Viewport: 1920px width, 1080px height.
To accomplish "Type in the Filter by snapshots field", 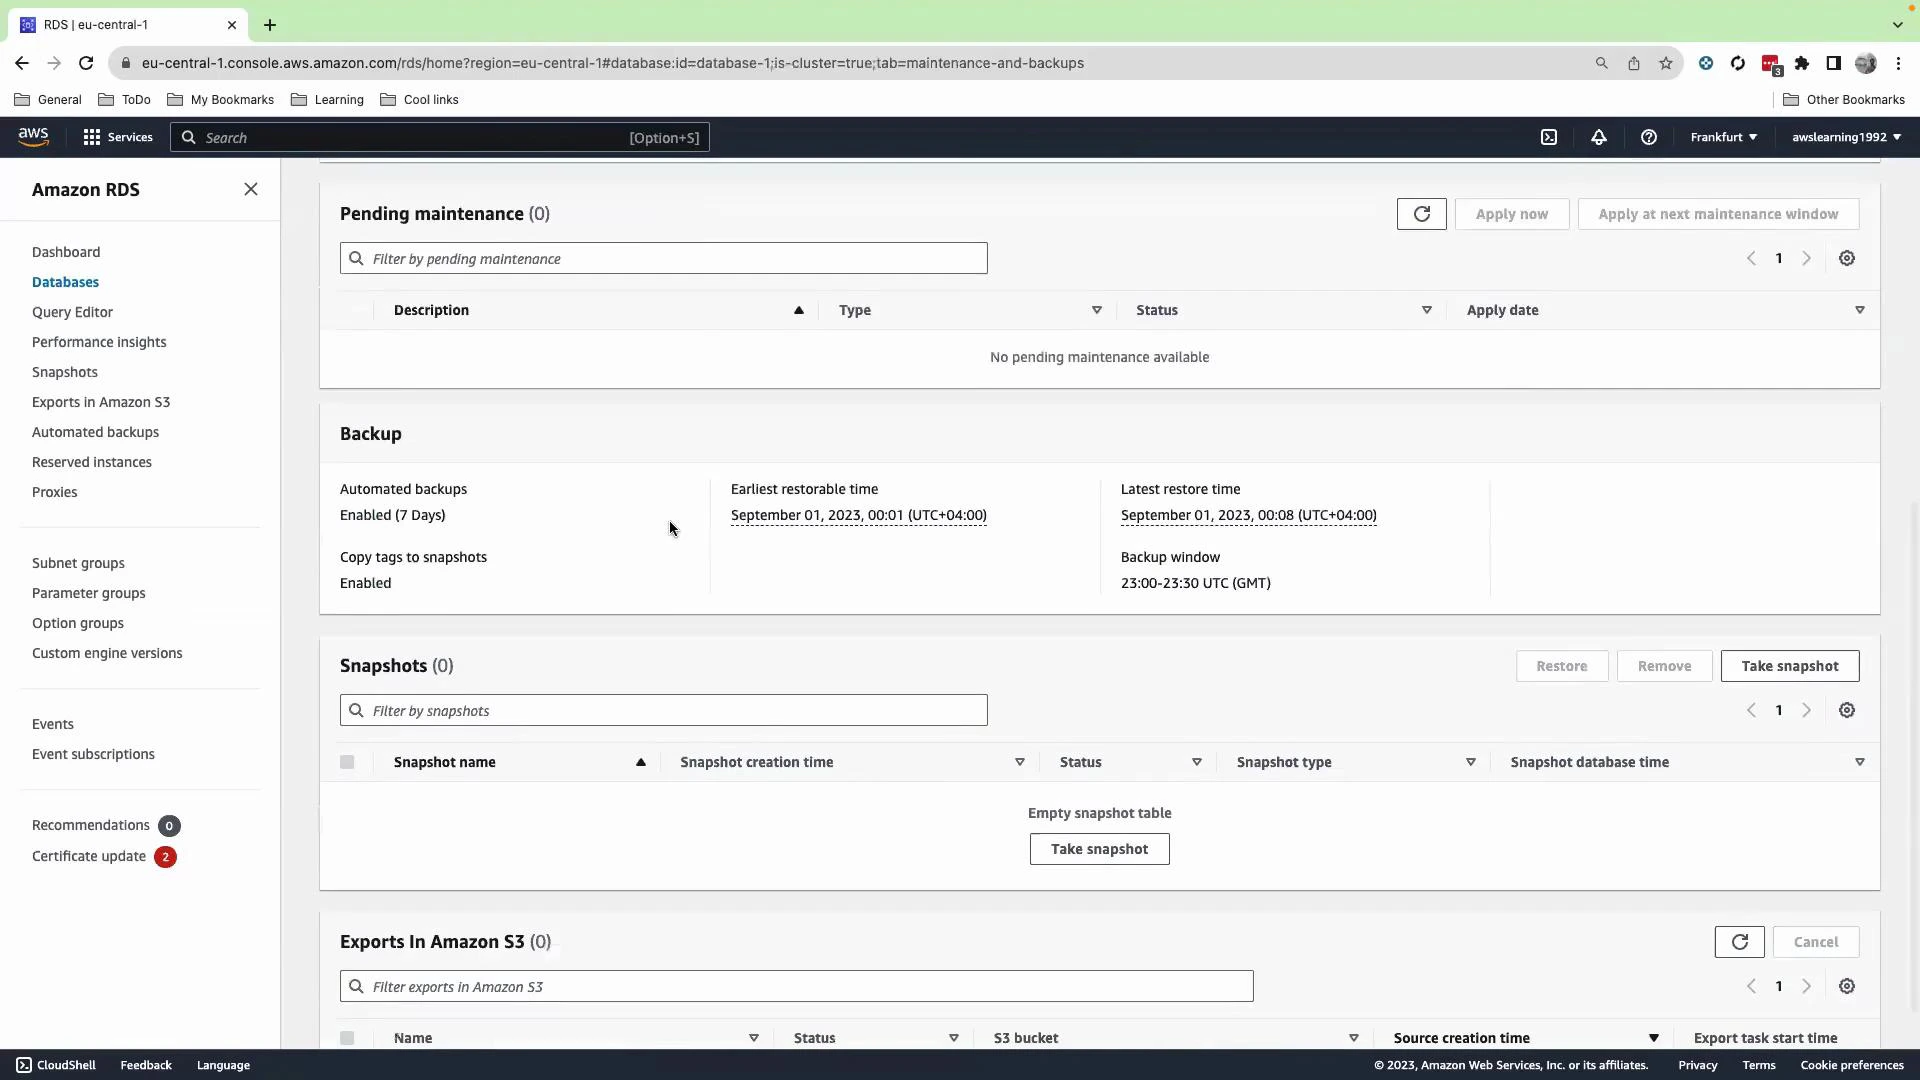I will [663, 710].
